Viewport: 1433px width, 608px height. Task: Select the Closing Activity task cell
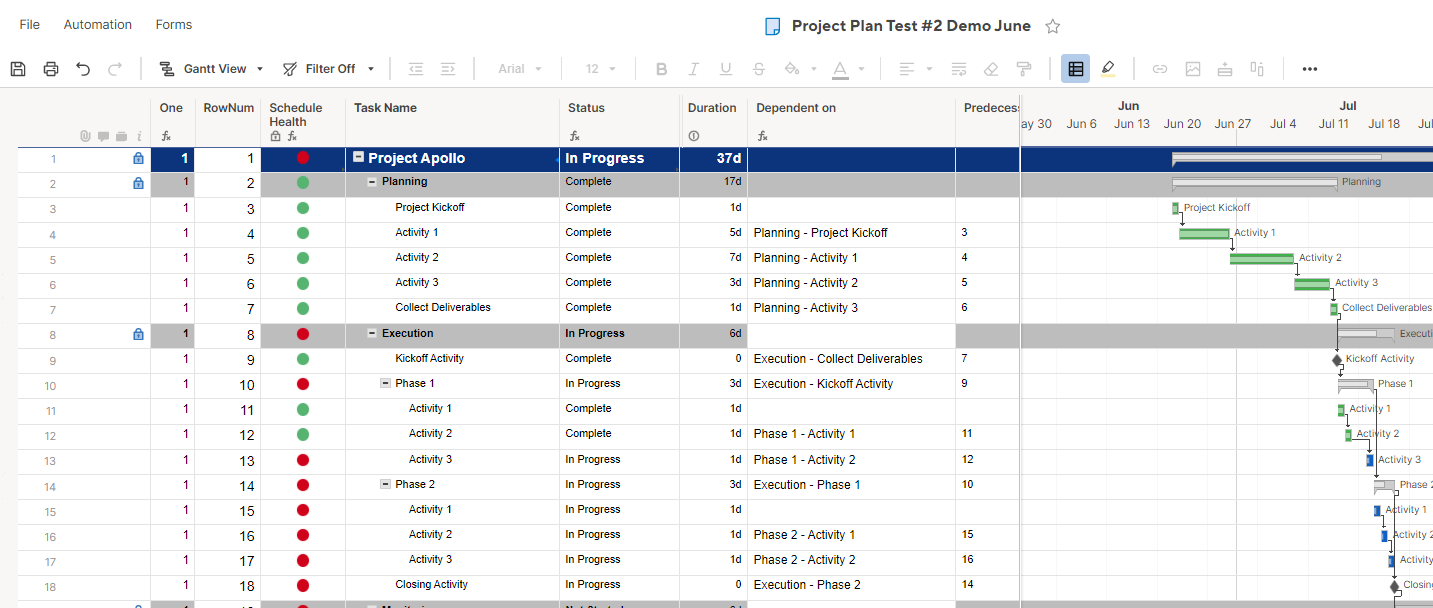coord(431,585)
